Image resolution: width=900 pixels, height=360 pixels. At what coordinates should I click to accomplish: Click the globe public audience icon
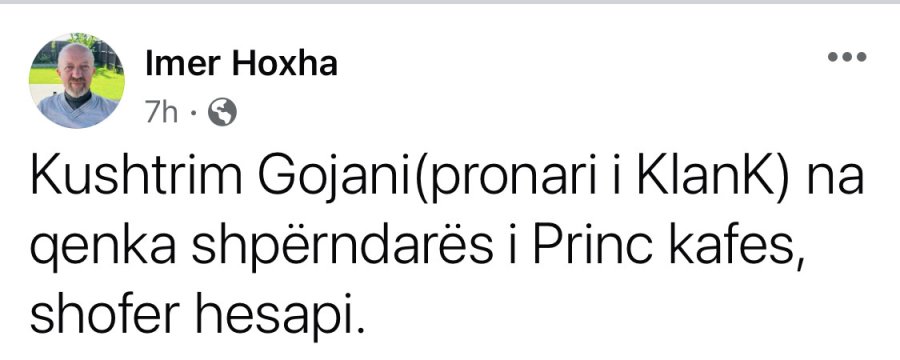(222, 112)
